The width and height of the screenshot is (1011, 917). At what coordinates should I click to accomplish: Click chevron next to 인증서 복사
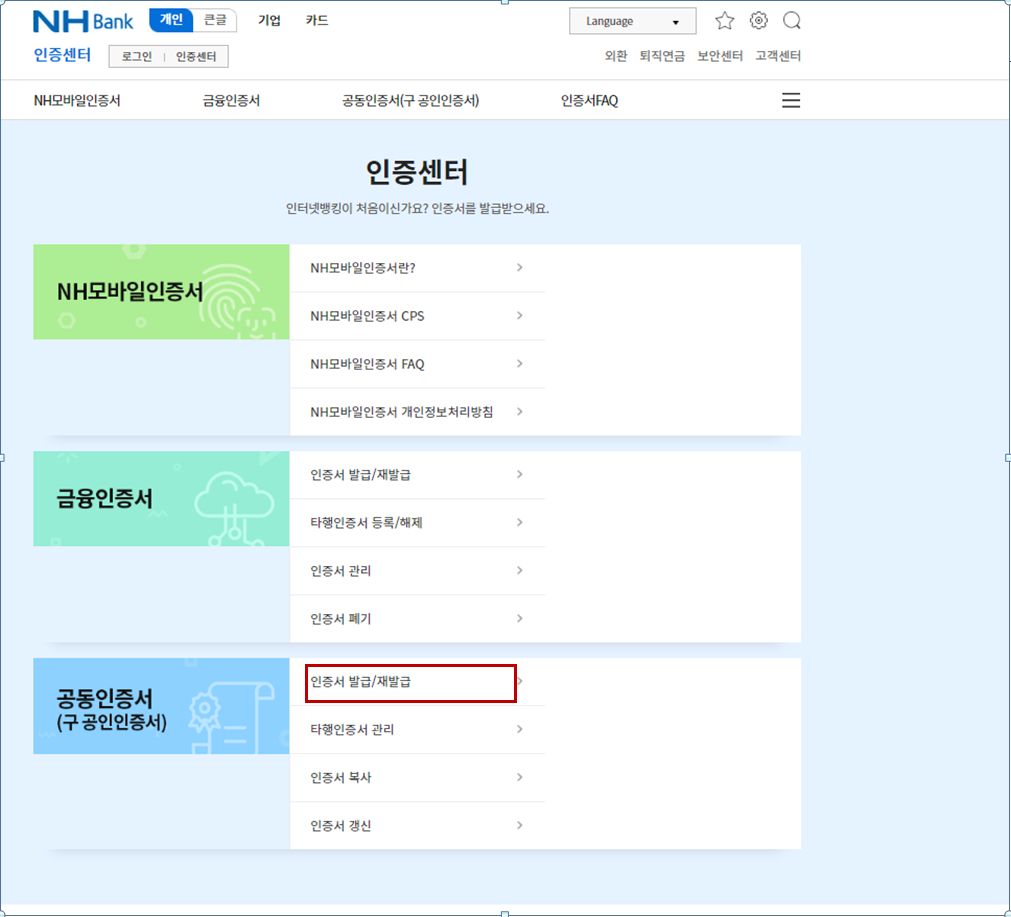520,778
